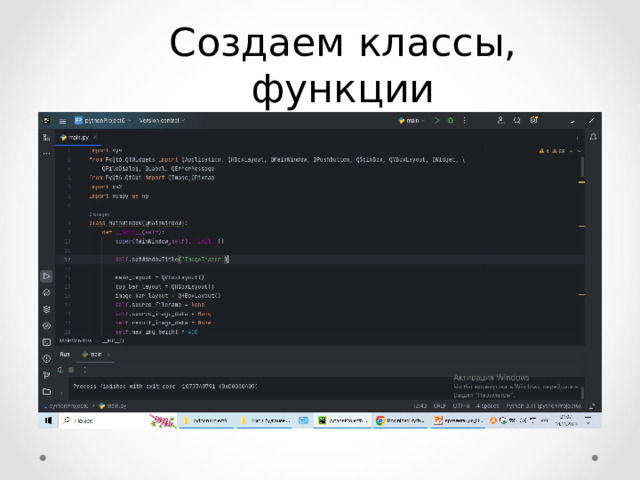The height and width of the screenshot is (480, 640).
Task: Click the topmost yellow error stripe marker
Action: point(582,182)
